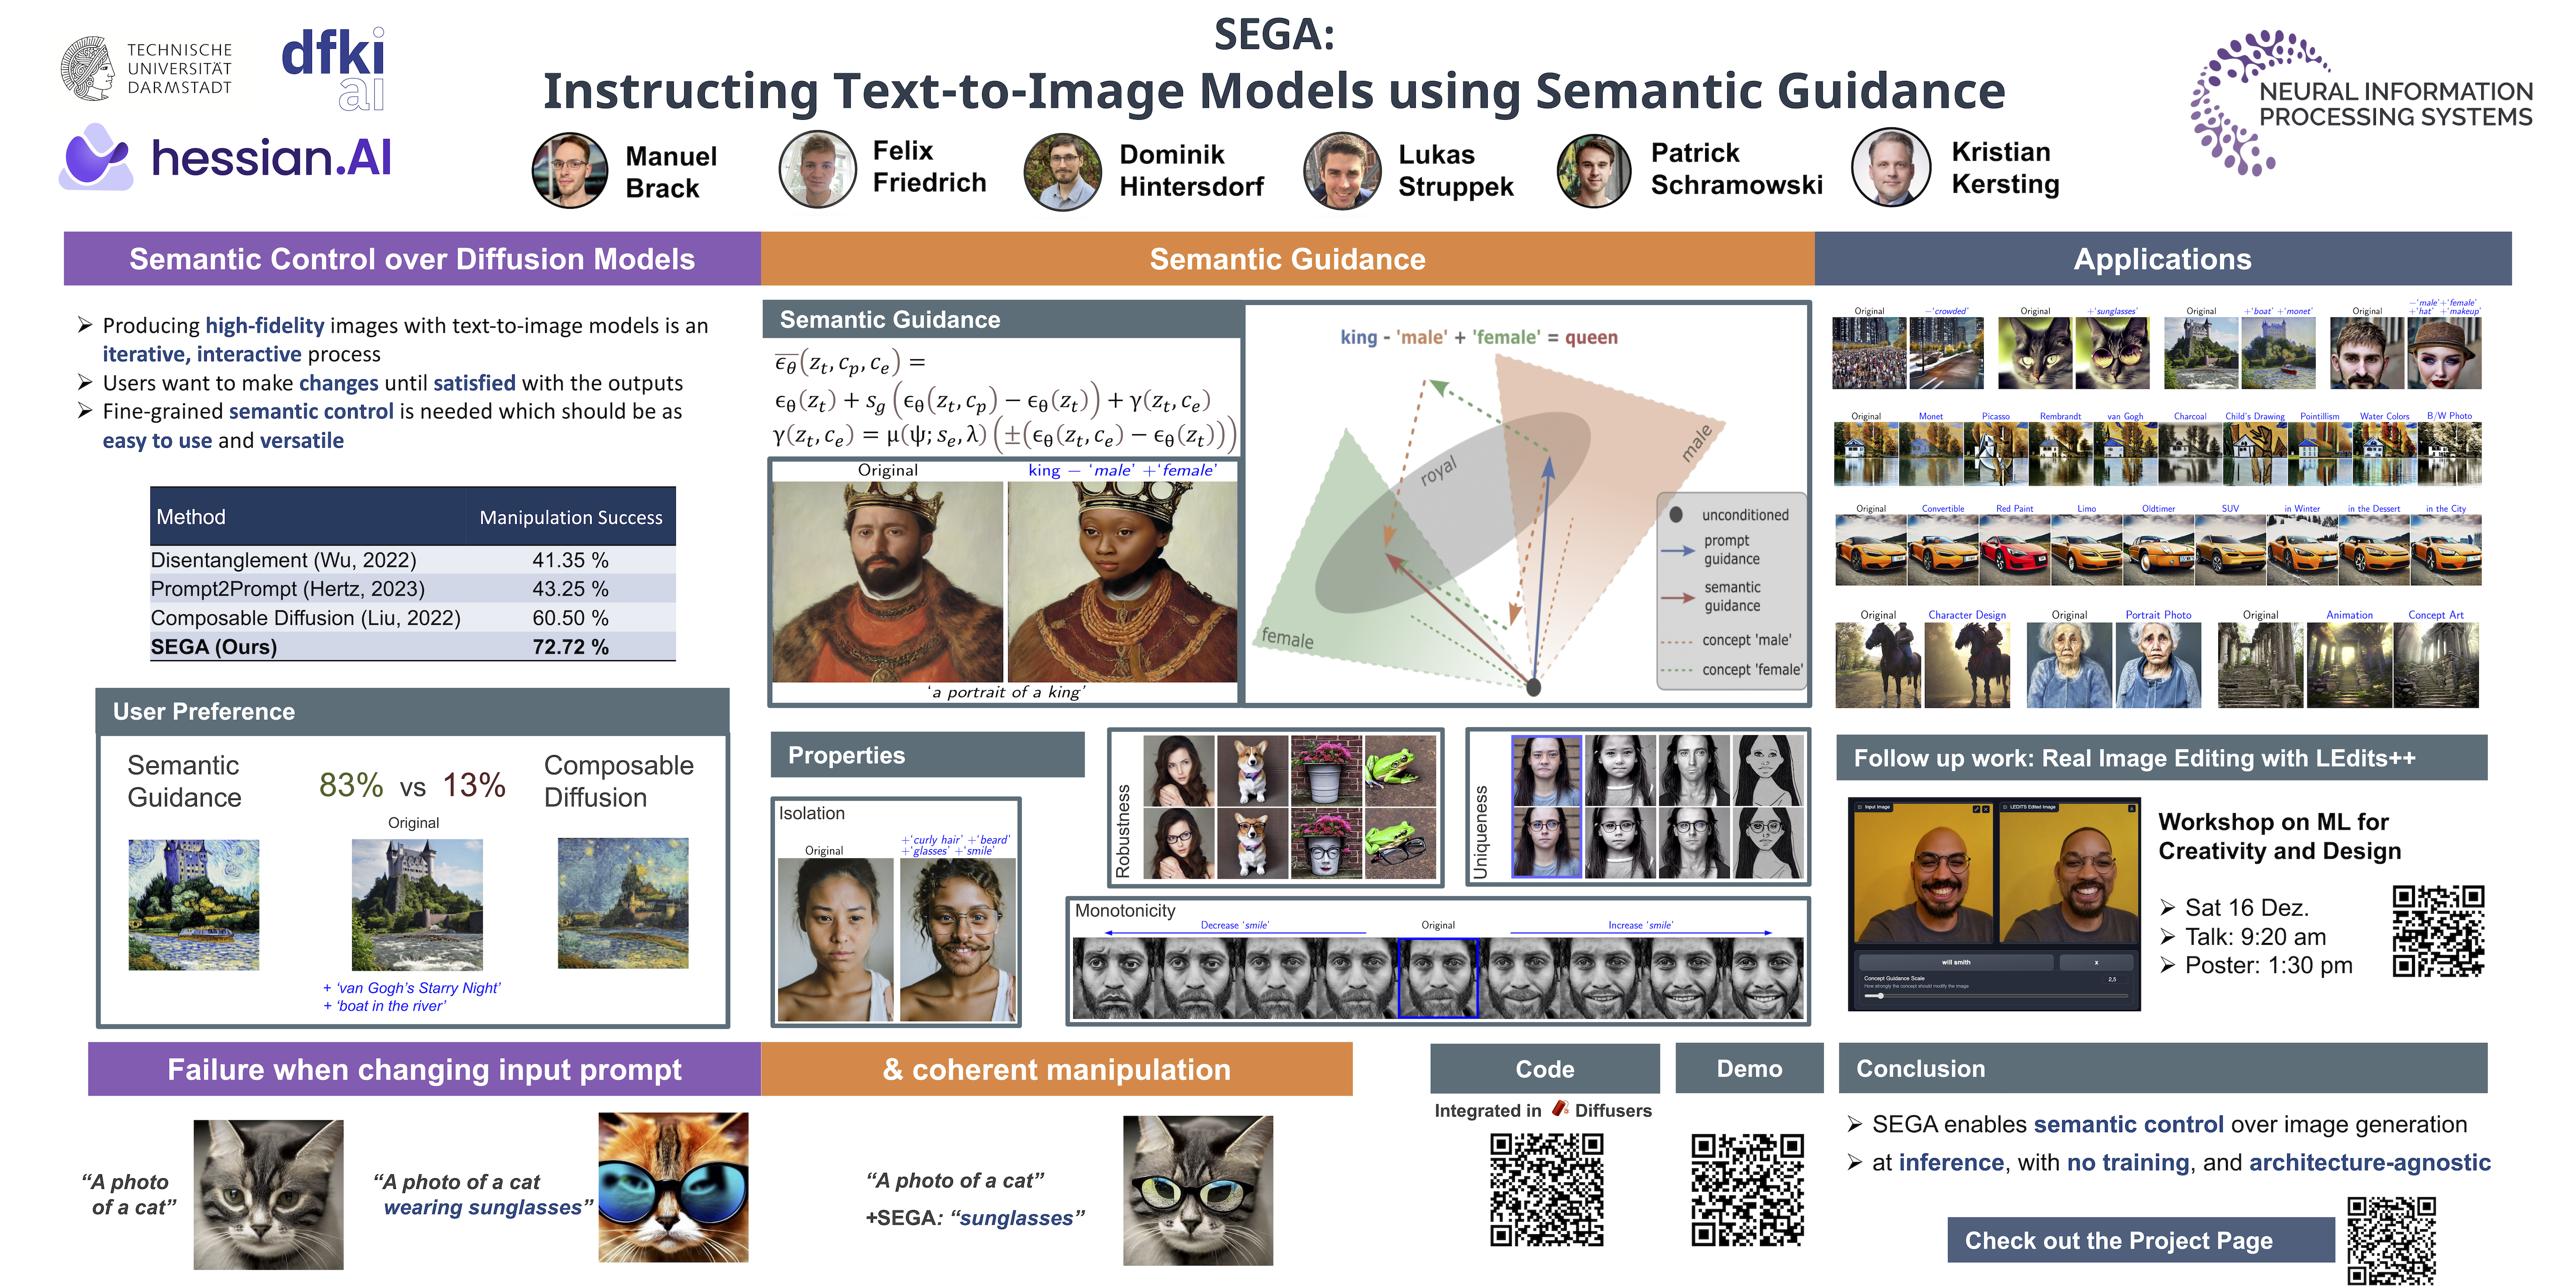This screenshot has width=2576, height=1288.
Task: Click the pencil edit icon on Input Image
Action: (1976, 809)
